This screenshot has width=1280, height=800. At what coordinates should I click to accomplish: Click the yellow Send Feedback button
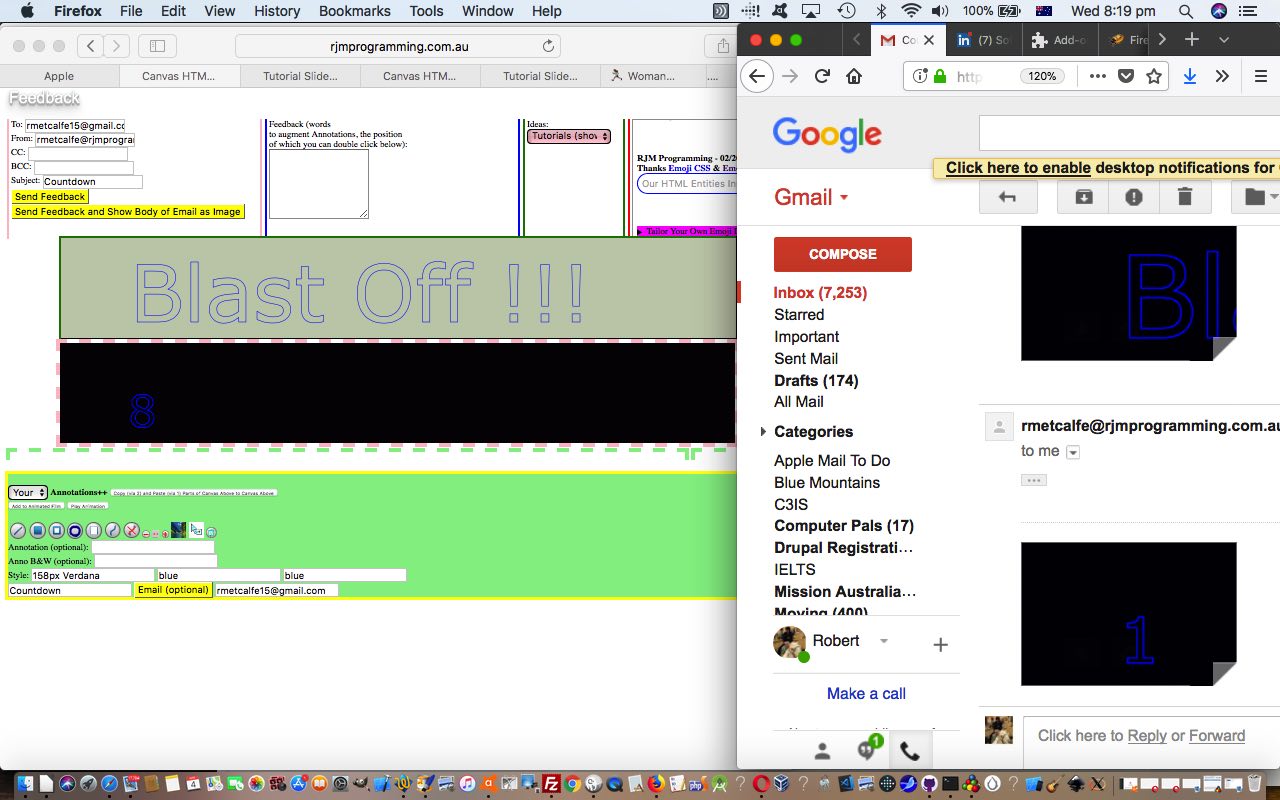point(50,197)
